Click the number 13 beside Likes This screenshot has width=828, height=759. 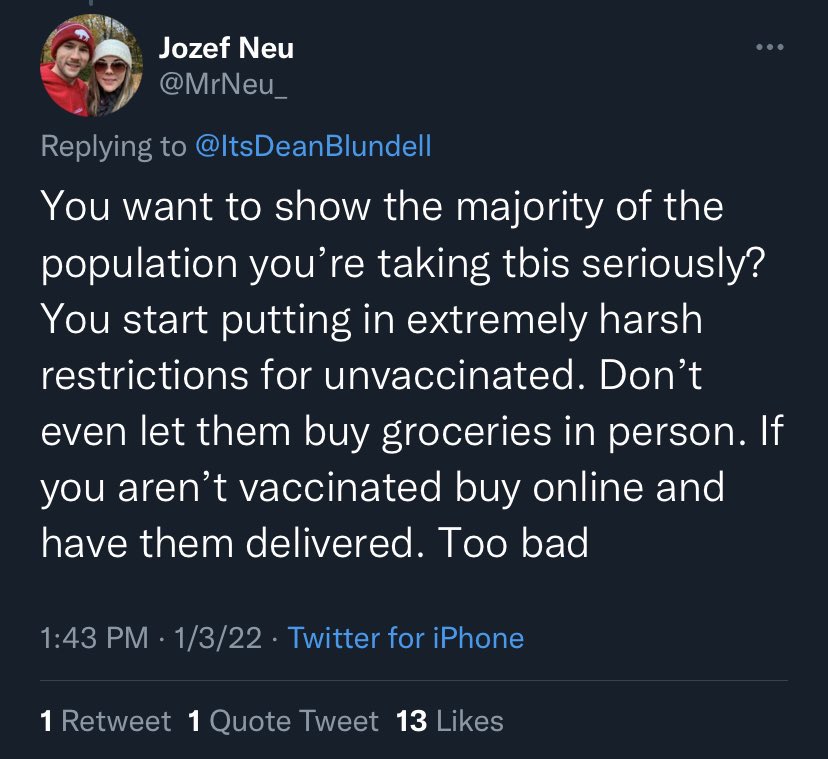point(412,720)
